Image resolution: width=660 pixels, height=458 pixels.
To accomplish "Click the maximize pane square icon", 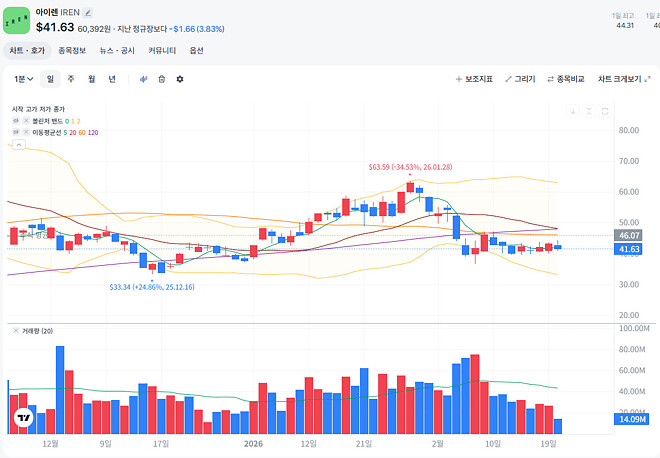I will tap(605, 112).
